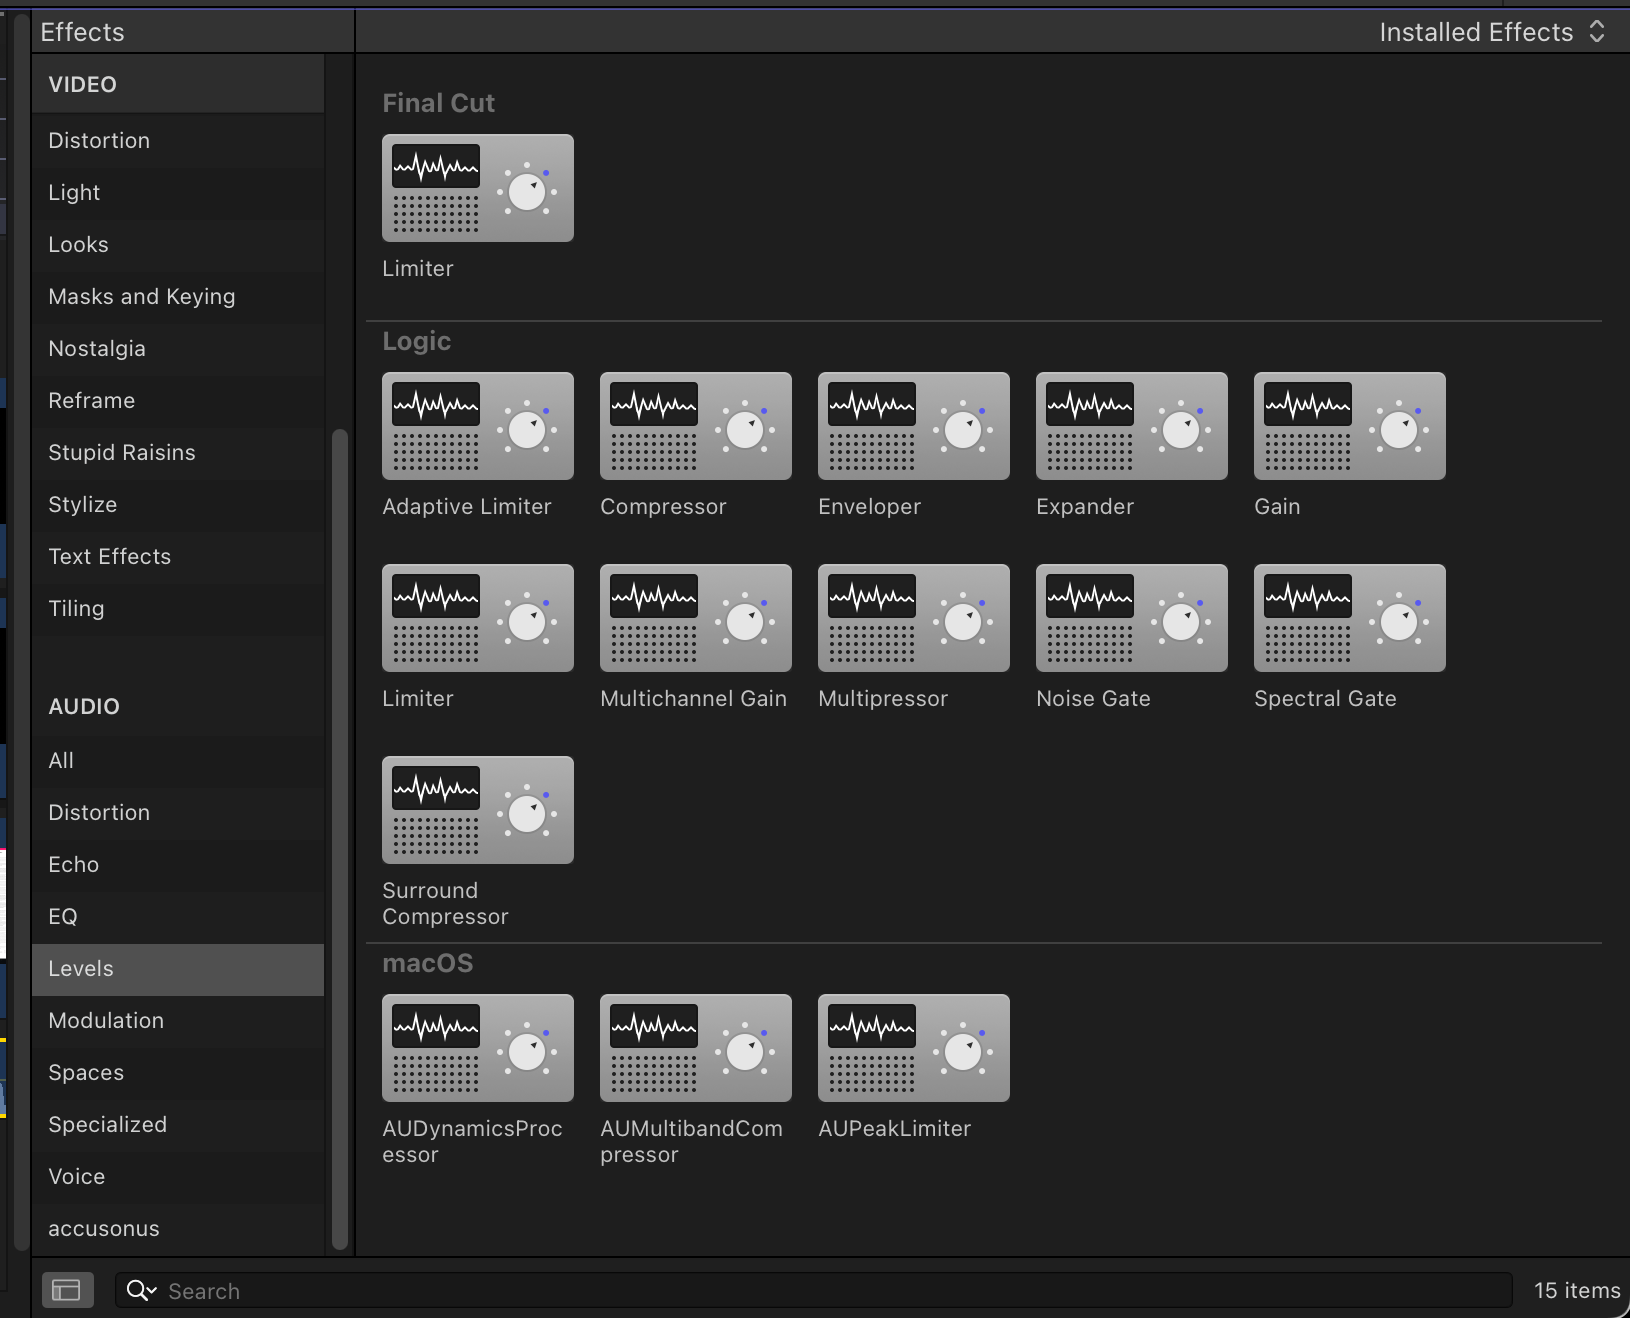Open the Voice audio category
This screenshot has width=1630, height=1318.
click(x=178, y=1176)
